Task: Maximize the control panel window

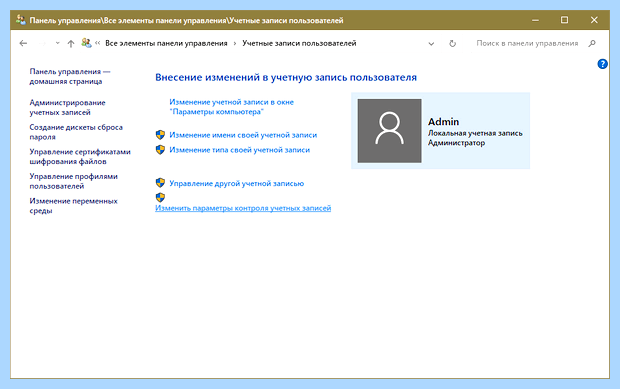Action: pyautogui.click(x=565, y=20)
